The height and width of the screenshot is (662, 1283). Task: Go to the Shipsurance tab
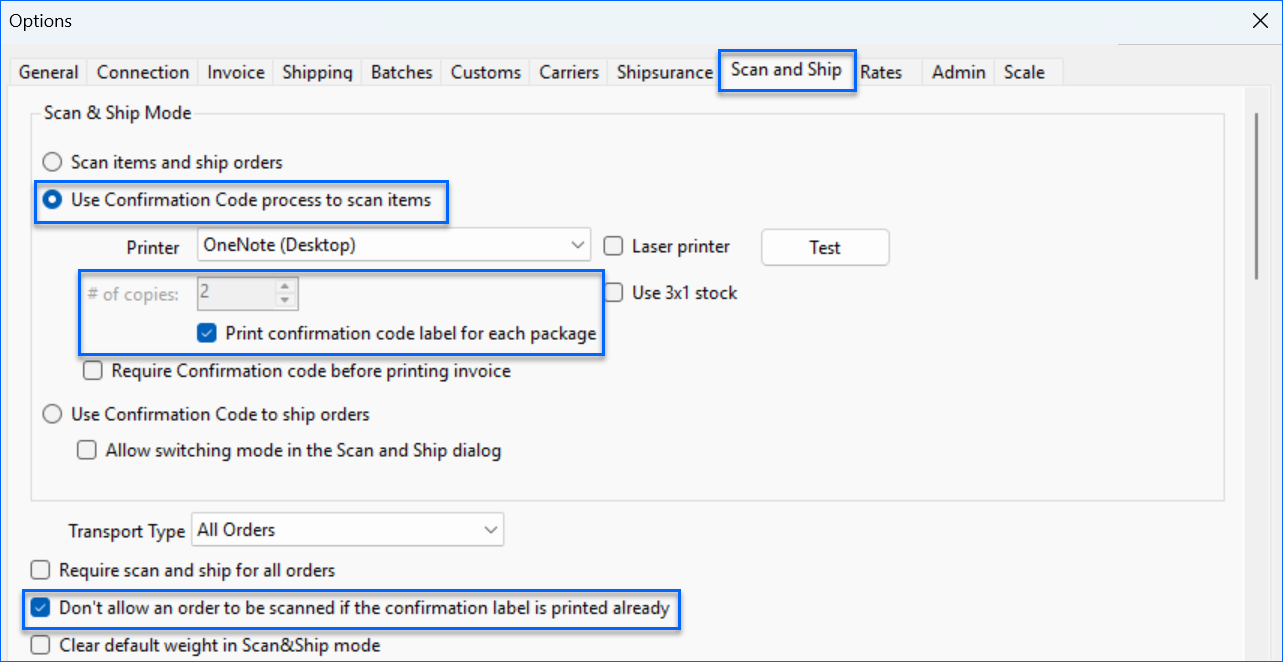pos(664,72)
